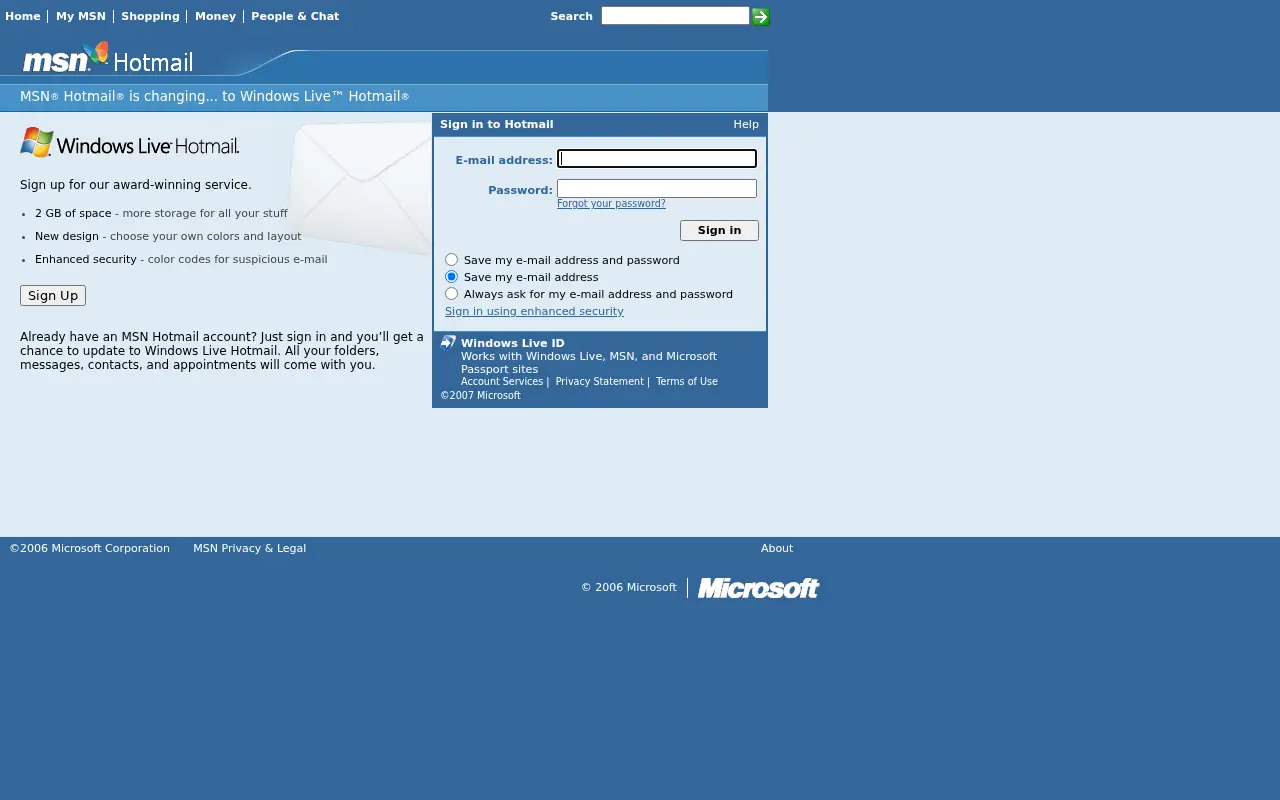Open the Privacy Statement link
This screenshot has width=1280, height=800.
(x=599, y=382)
